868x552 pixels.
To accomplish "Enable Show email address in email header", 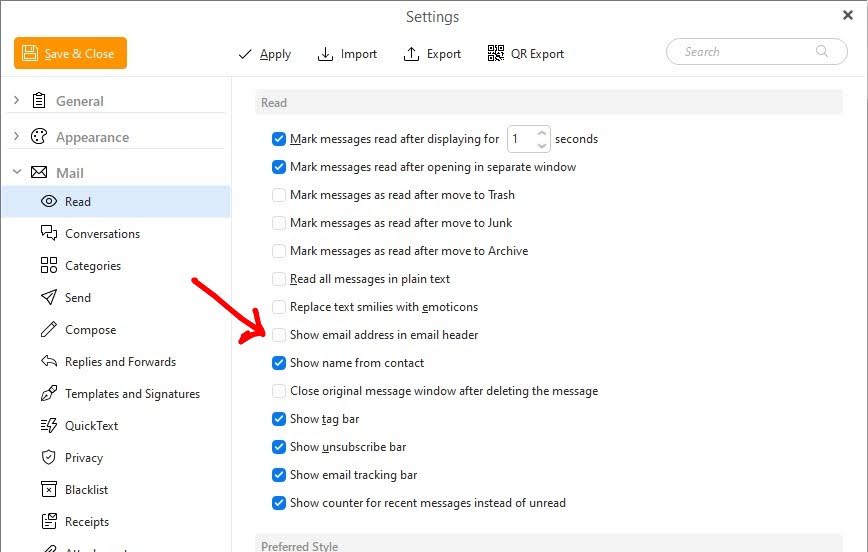I will click(x=279, y=335).
